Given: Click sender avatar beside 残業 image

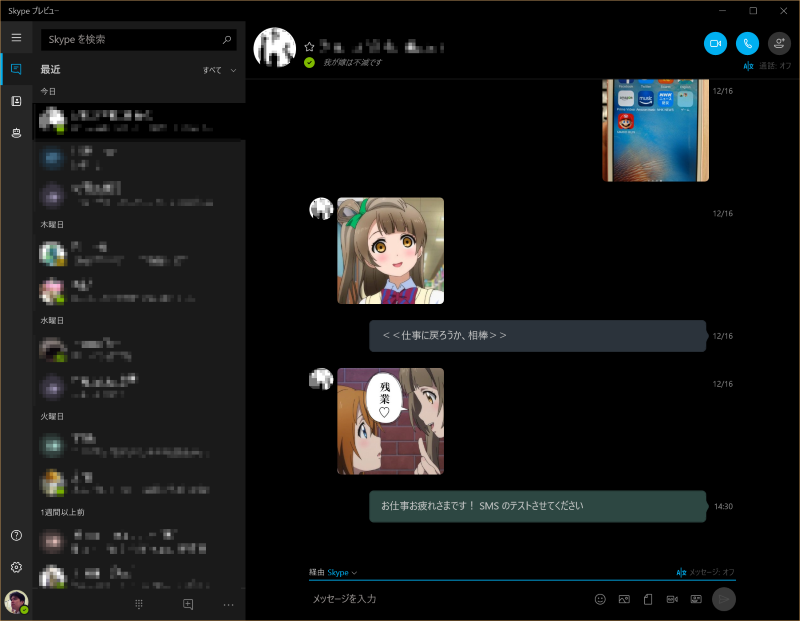Looking at the screenshot, I should click(x=321, y=379).
